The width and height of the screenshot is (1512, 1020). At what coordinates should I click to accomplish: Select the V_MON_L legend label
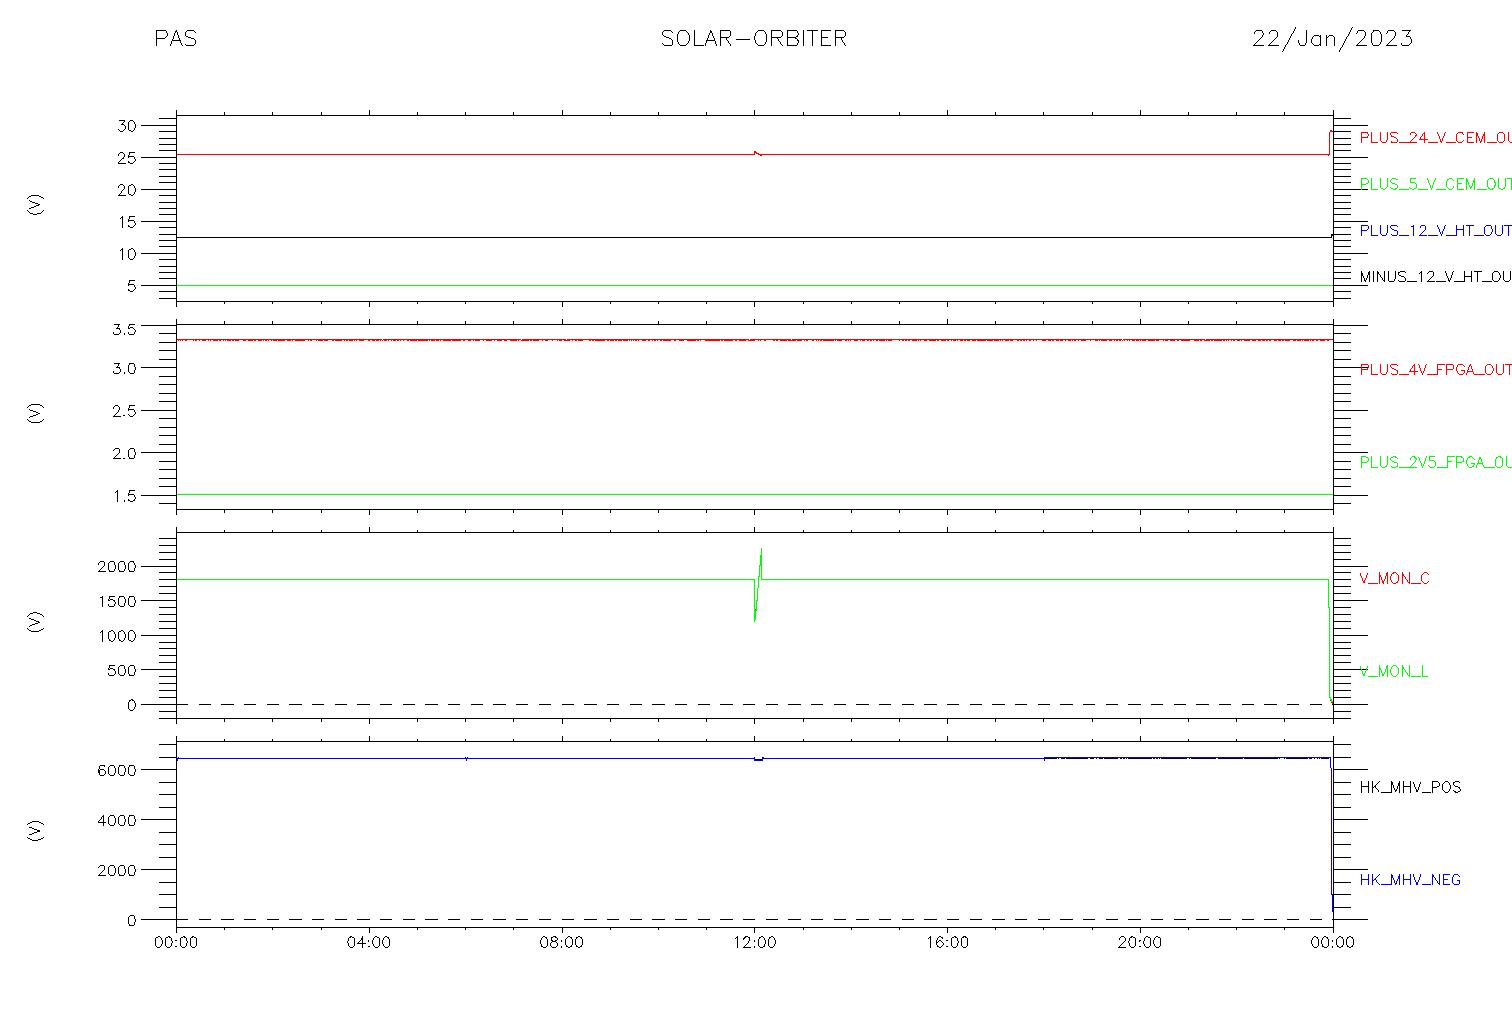(x=1393, y=672)
